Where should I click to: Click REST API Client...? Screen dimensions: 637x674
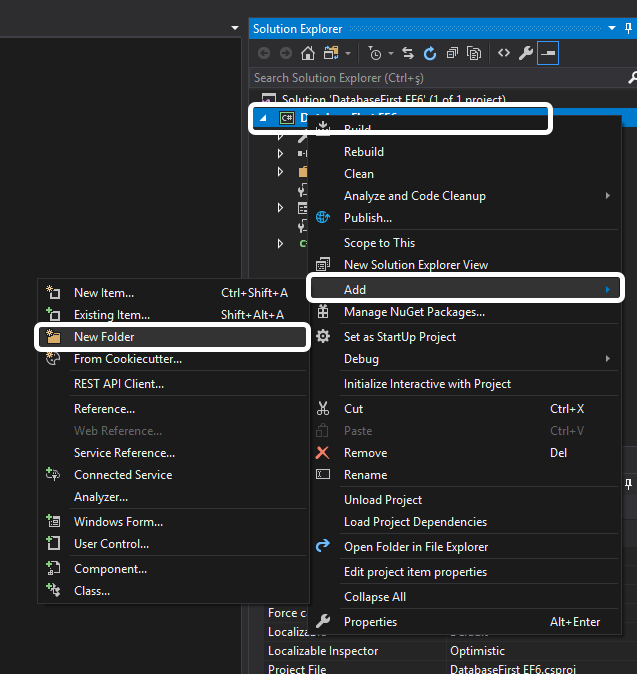[173, 384]
